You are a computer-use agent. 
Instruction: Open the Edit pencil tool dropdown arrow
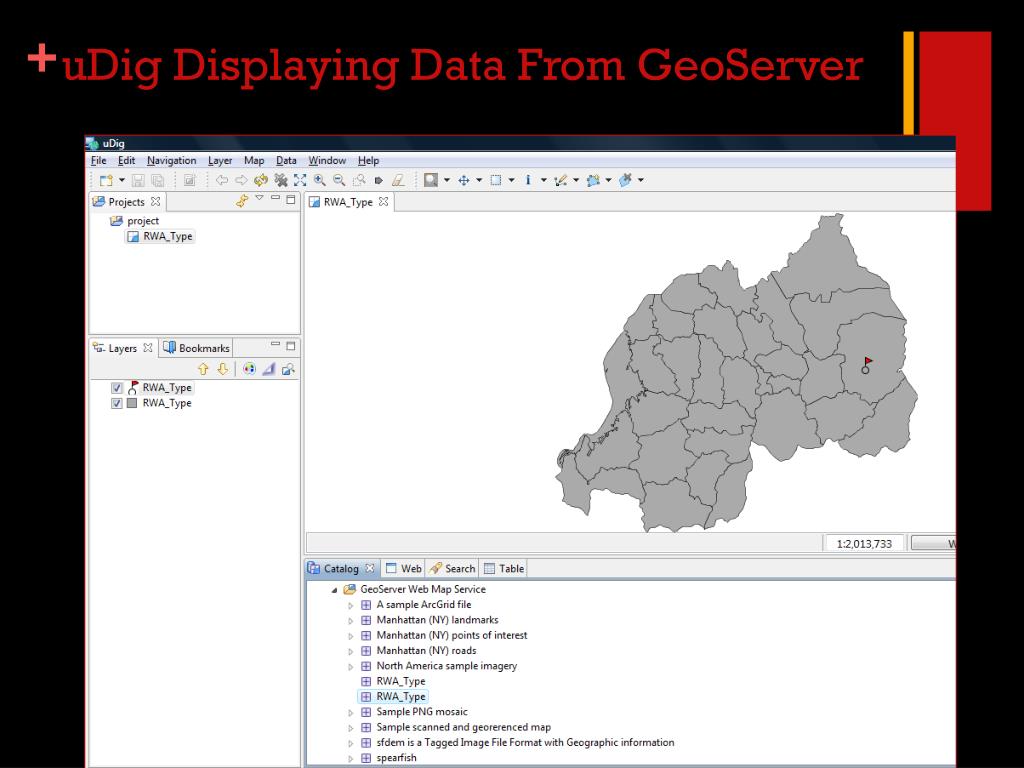576,180
